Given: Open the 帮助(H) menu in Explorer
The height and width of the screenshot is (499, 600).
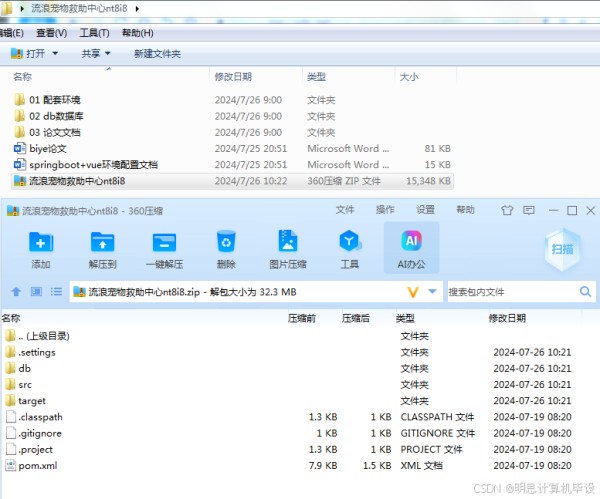Looking at the screenshot, I should [x=138, y=33].
